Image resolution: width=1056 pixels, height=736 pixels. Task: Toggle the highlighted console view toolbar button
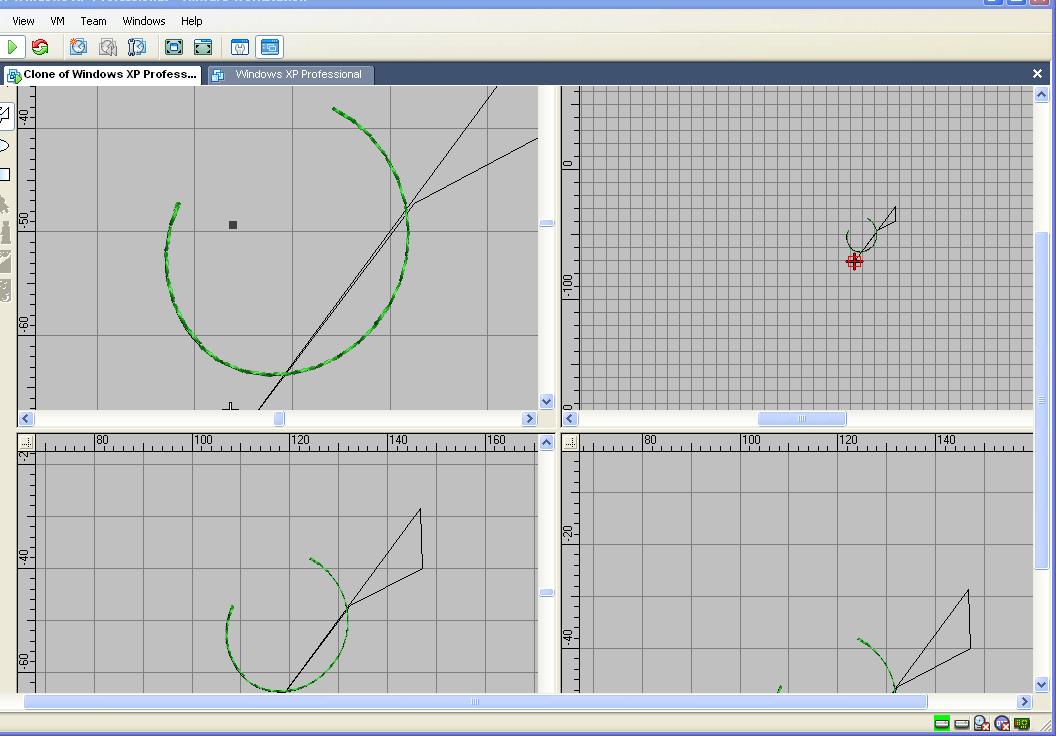point(269,47)
